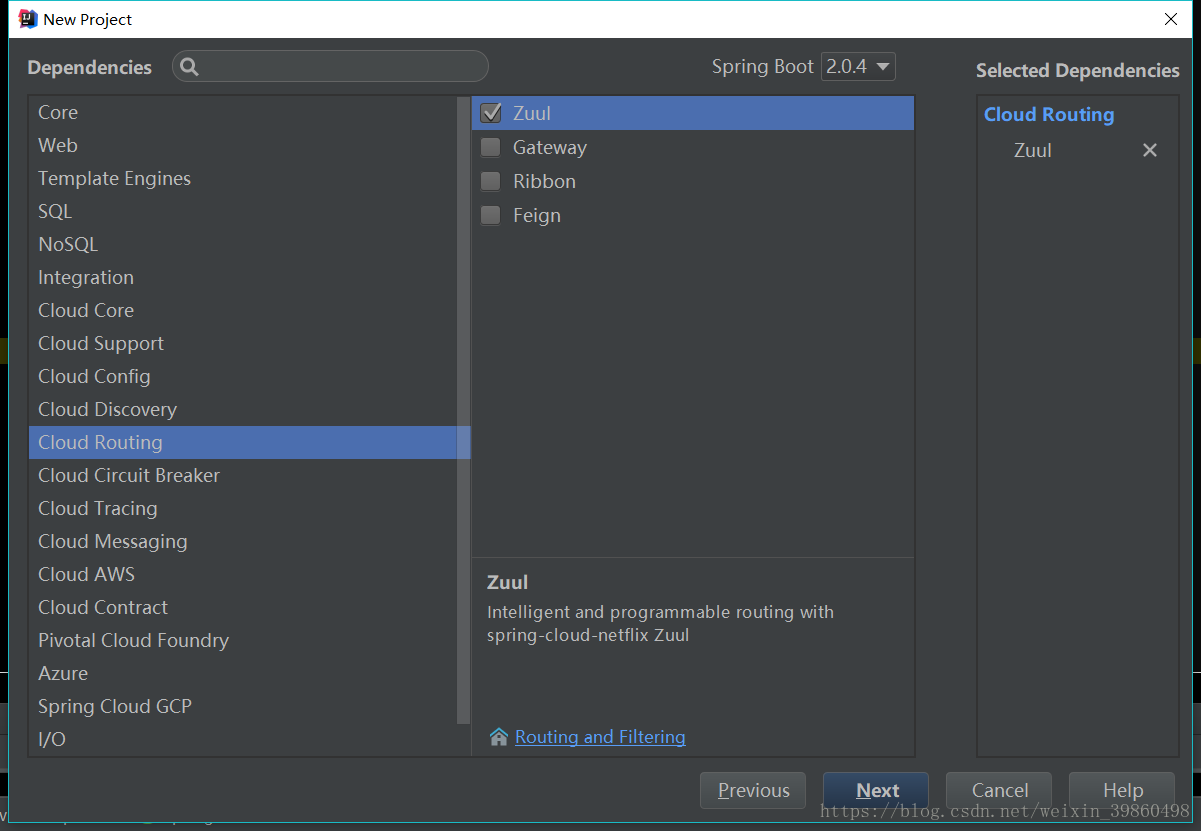Check the Gateway dependency checkbox
This screenshot has width=1201, height=831.
(490, 147)
